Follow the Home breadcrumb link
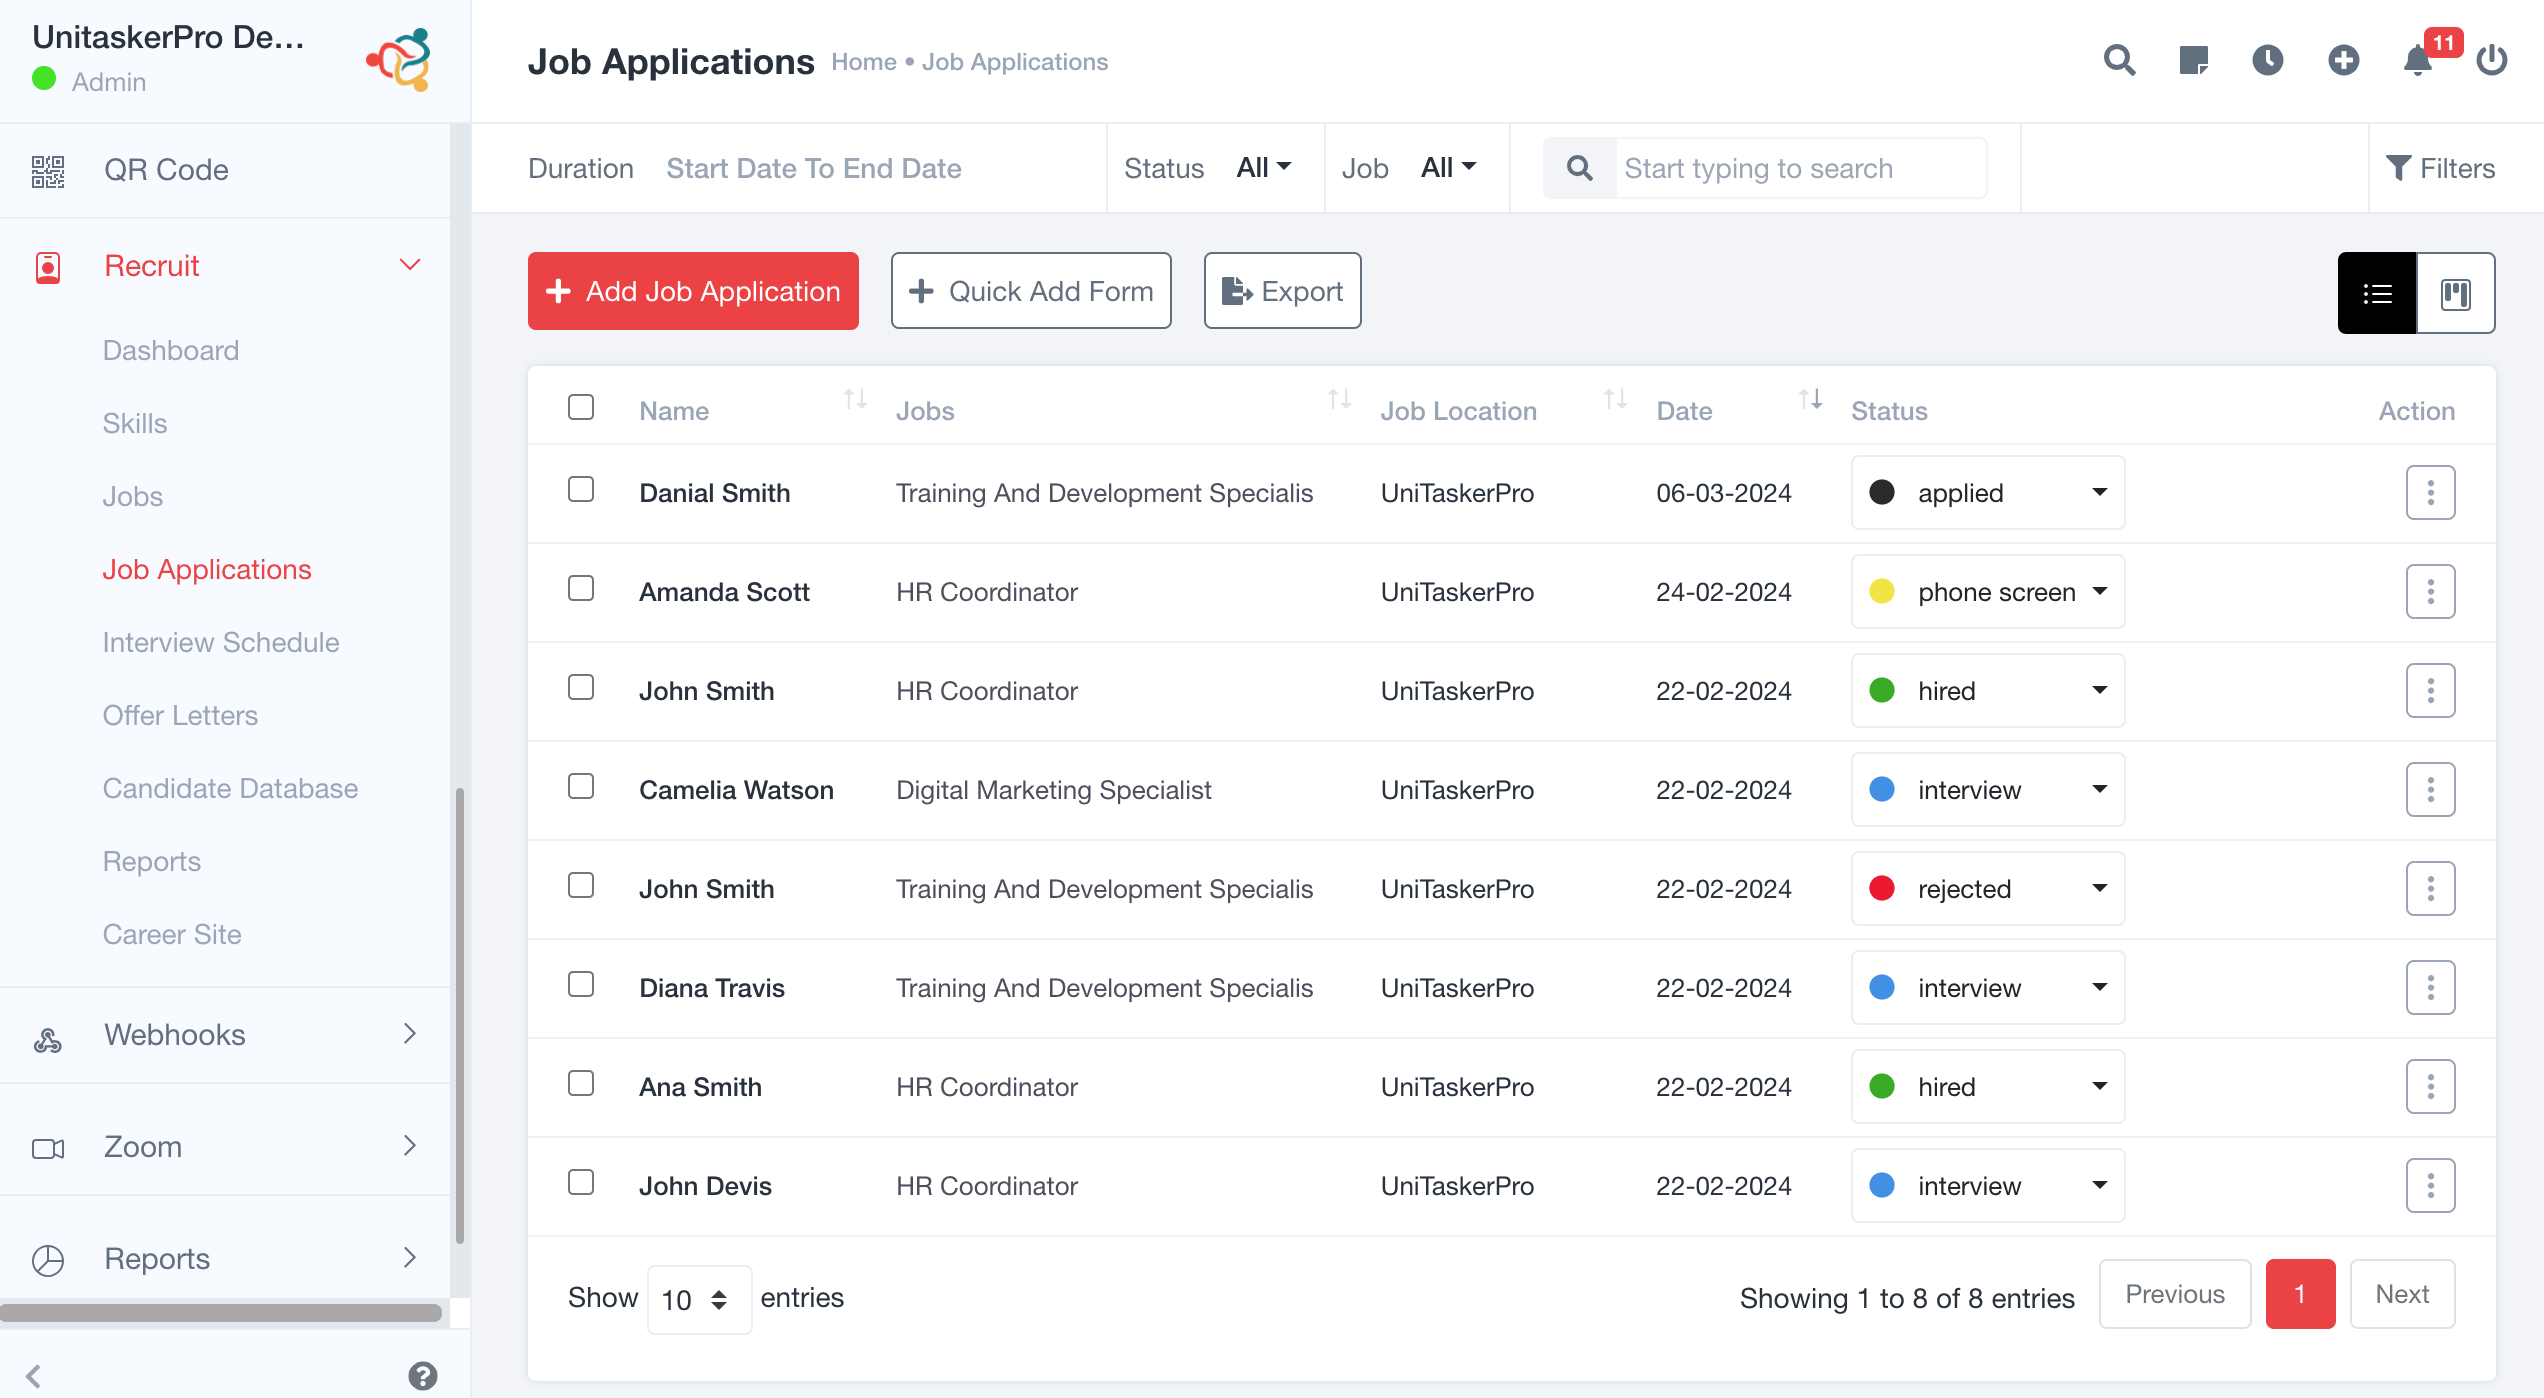The image size is (2544, 1398). pyautogui.click(x=864, y=62)
